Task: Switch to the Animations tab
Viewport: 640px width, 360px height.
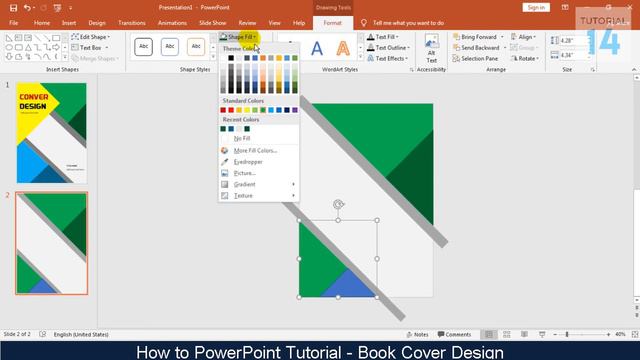Action: click(172, 23)
